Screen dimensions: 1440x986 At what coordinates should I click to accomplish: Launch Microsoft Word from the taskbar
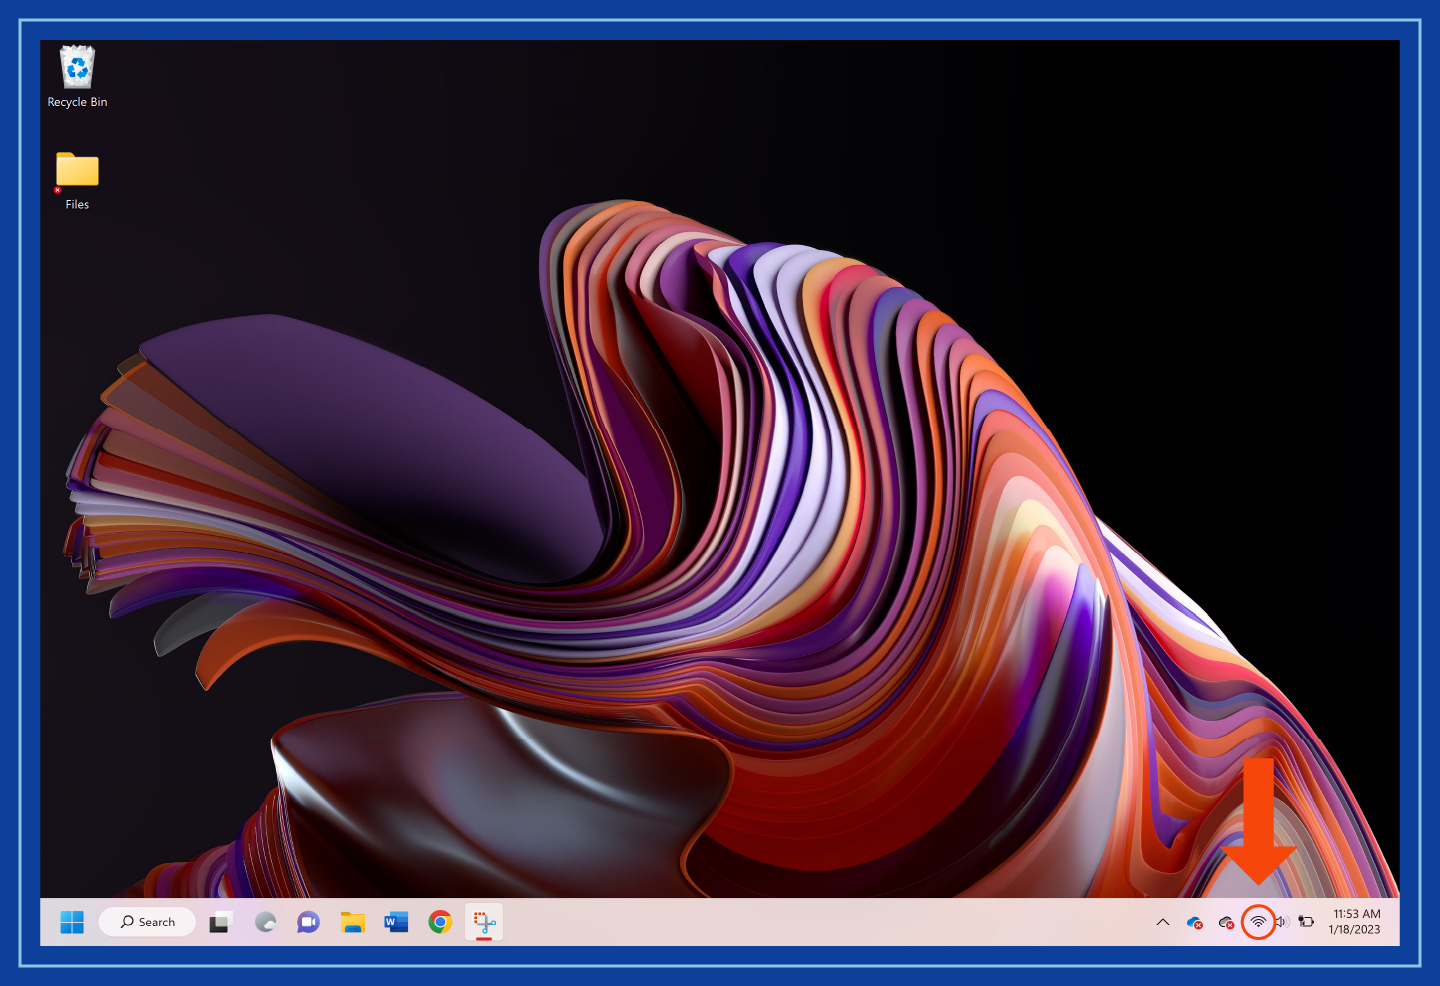click(x=396, y=922)
